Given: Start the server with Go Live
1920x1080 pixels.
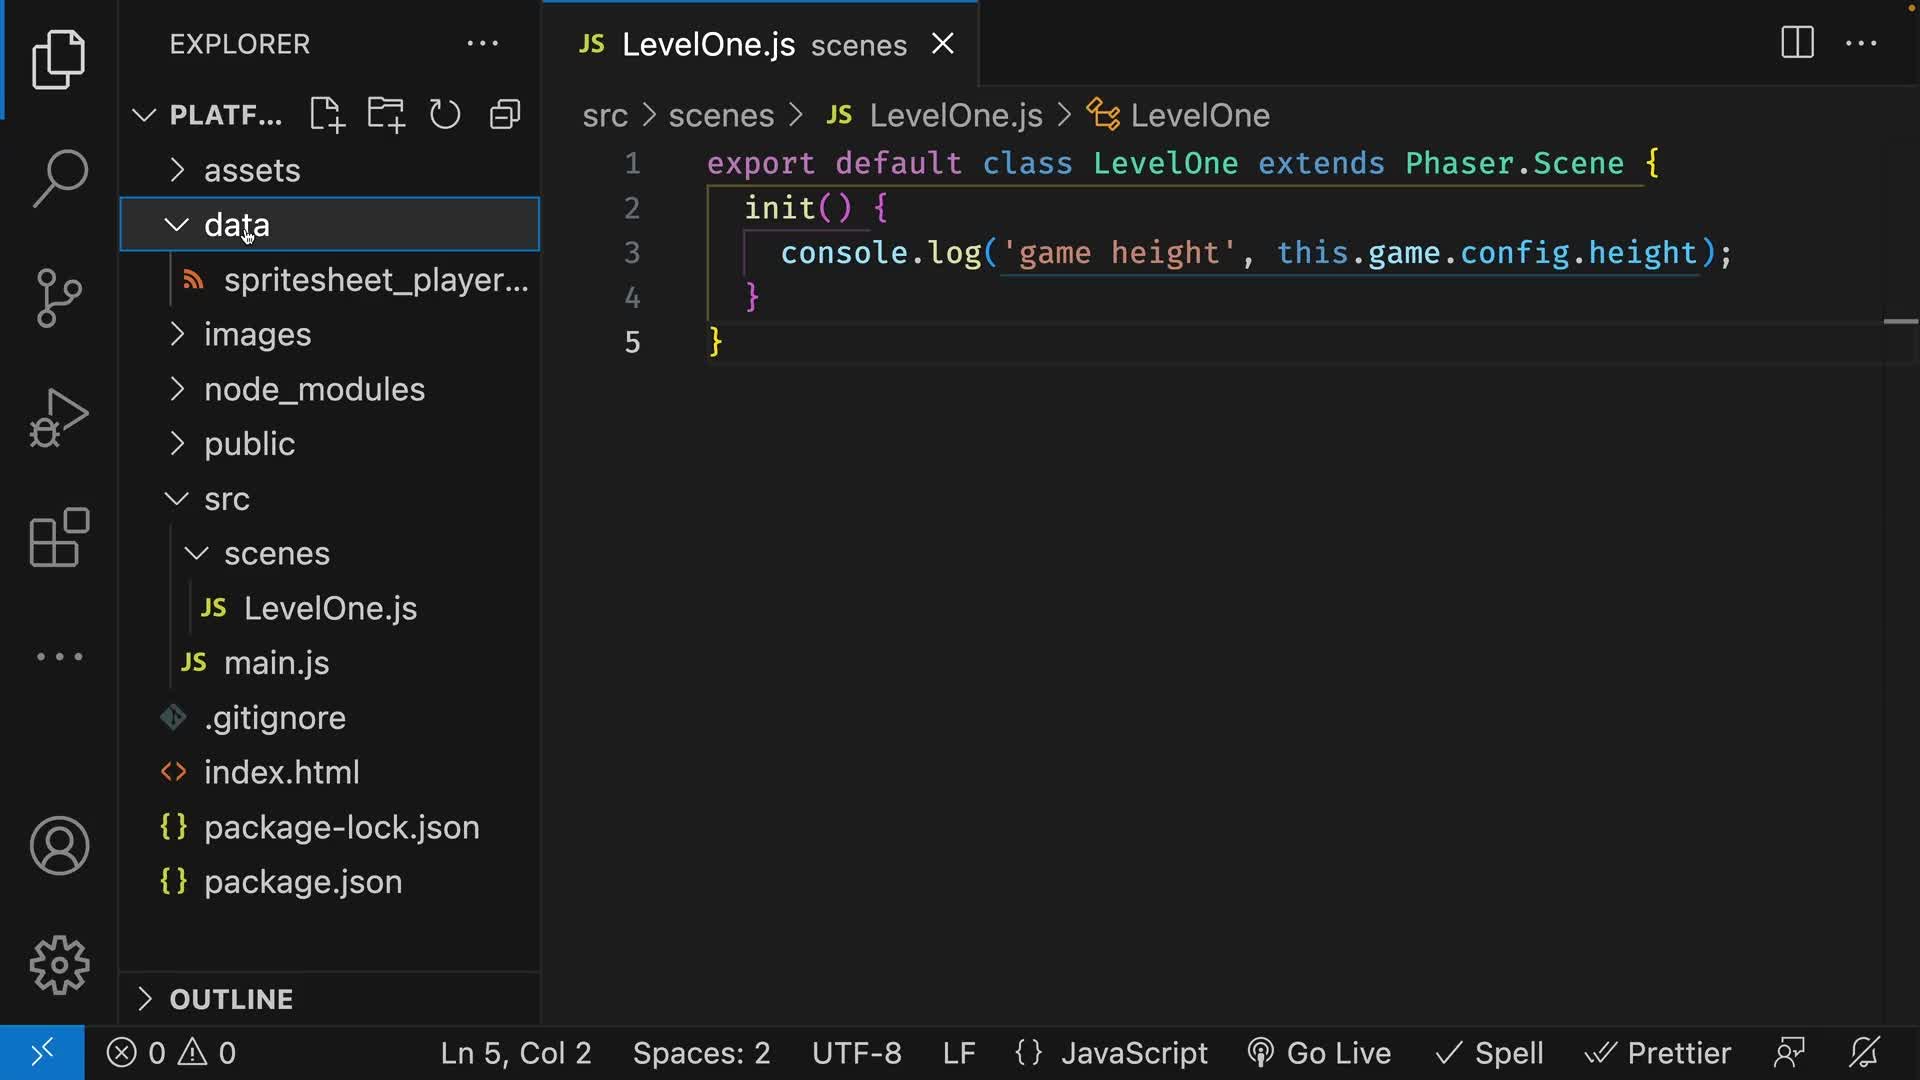Looking at the screenshot, I should 1320,1052.
